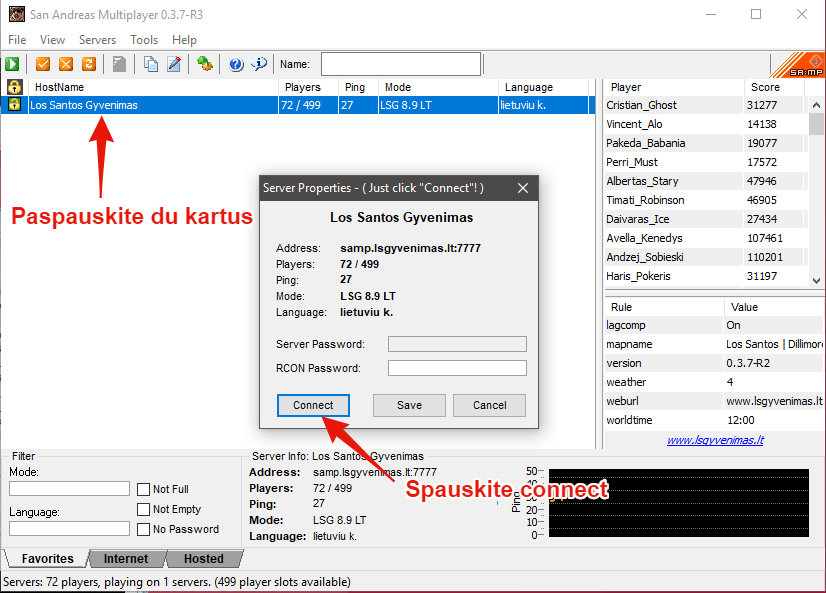Screen dimensions: 826x593
Task: Click the orange checkmark Add Server icon
Action: (43, 64)
